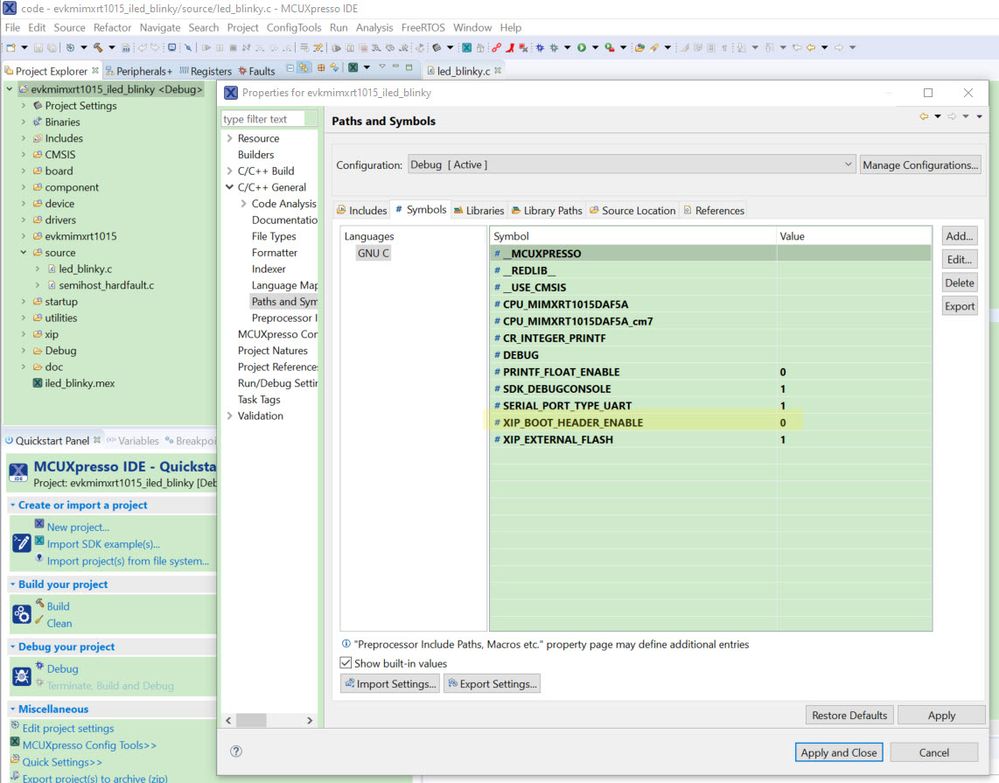Click the green Run toolbar icon

click(x=582, y=47)
